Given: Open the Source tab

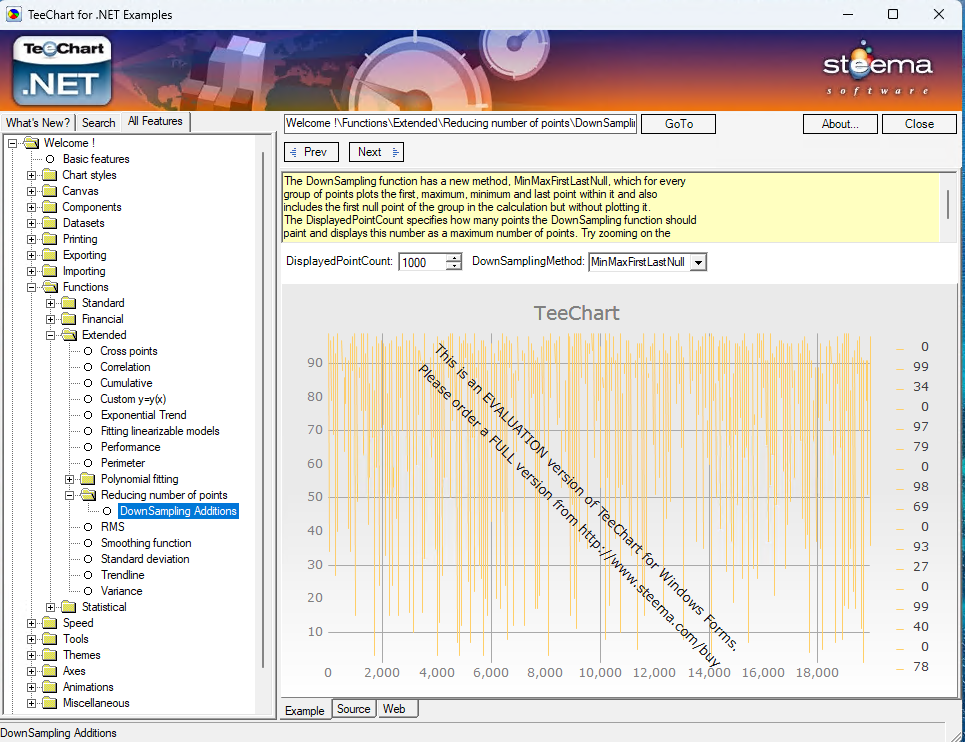Looking at the screenshot, I should click(x=353, y=709).
